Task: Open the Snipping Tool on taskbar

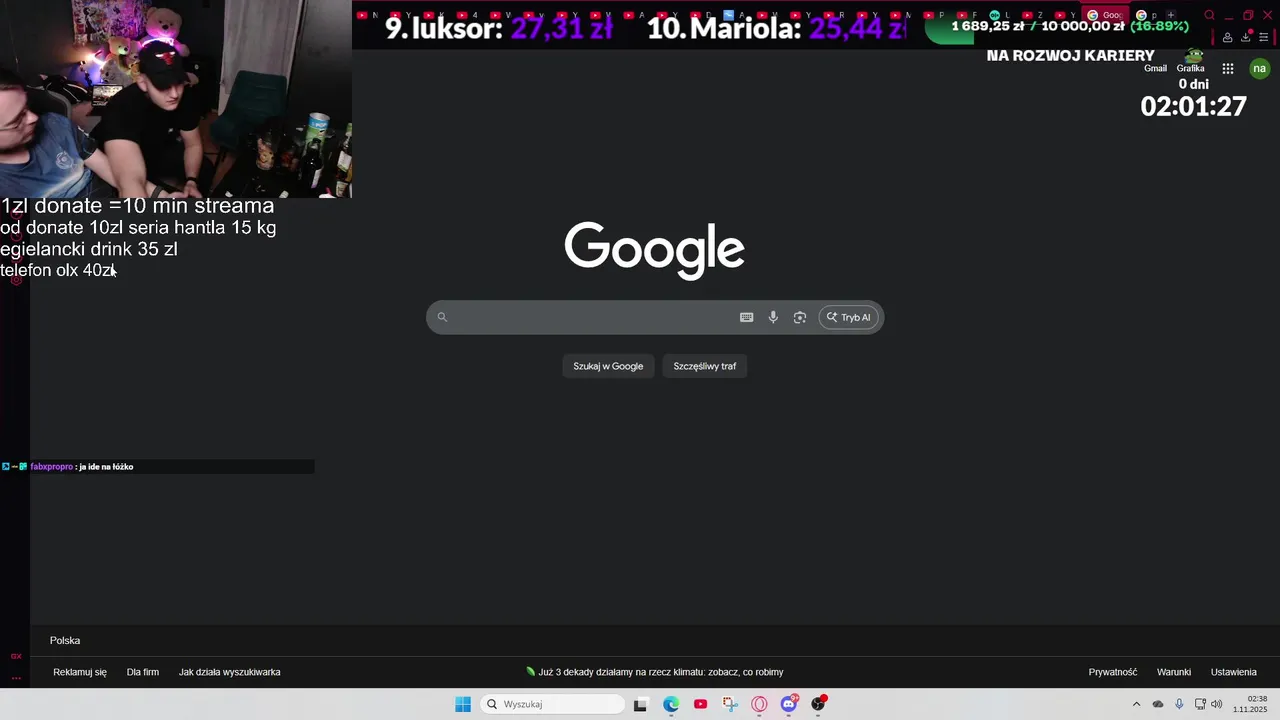Action: pos(730,704)
